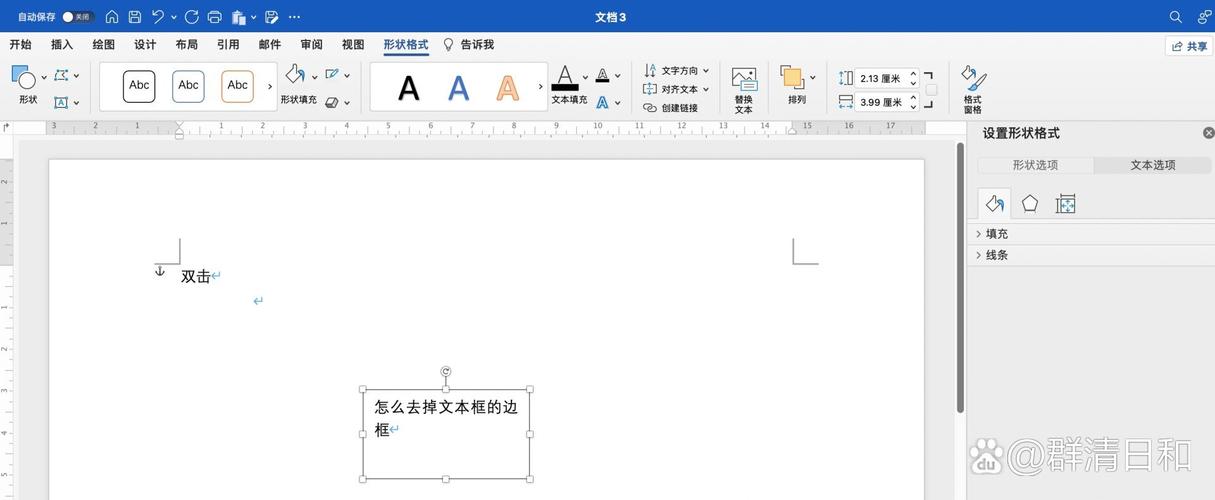The image size is (1215, 500).
Task: Click the 形状填充 paint bucket icon
Action: [x=295, y=75]
